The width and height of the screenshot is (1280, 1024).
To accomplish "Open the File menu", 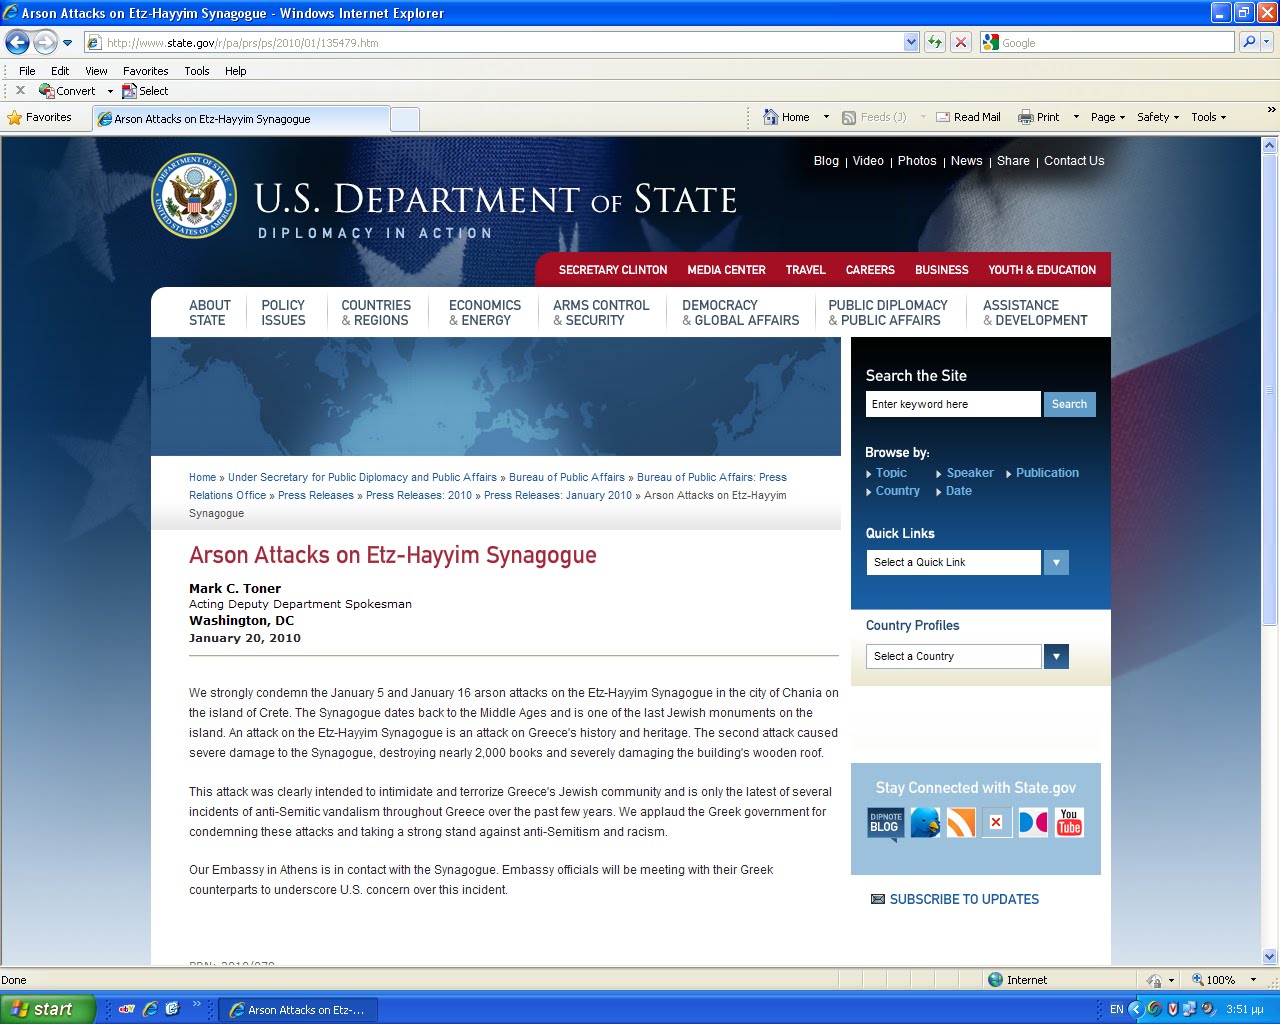I will 27,71.
